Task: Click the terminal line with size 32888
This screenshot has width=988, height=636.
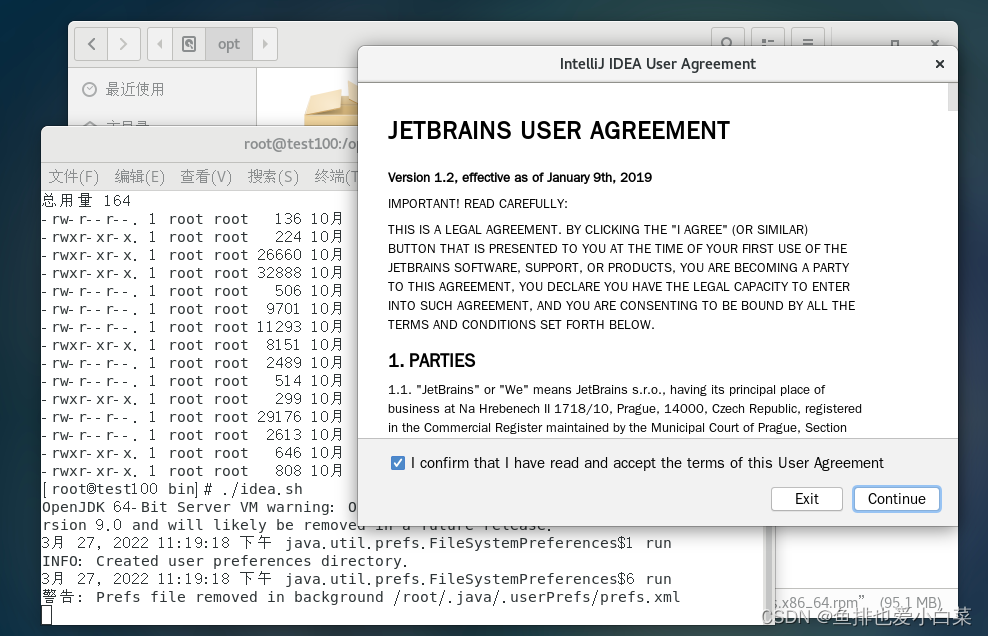Action: pyautogui.click(x=192, y=273)
